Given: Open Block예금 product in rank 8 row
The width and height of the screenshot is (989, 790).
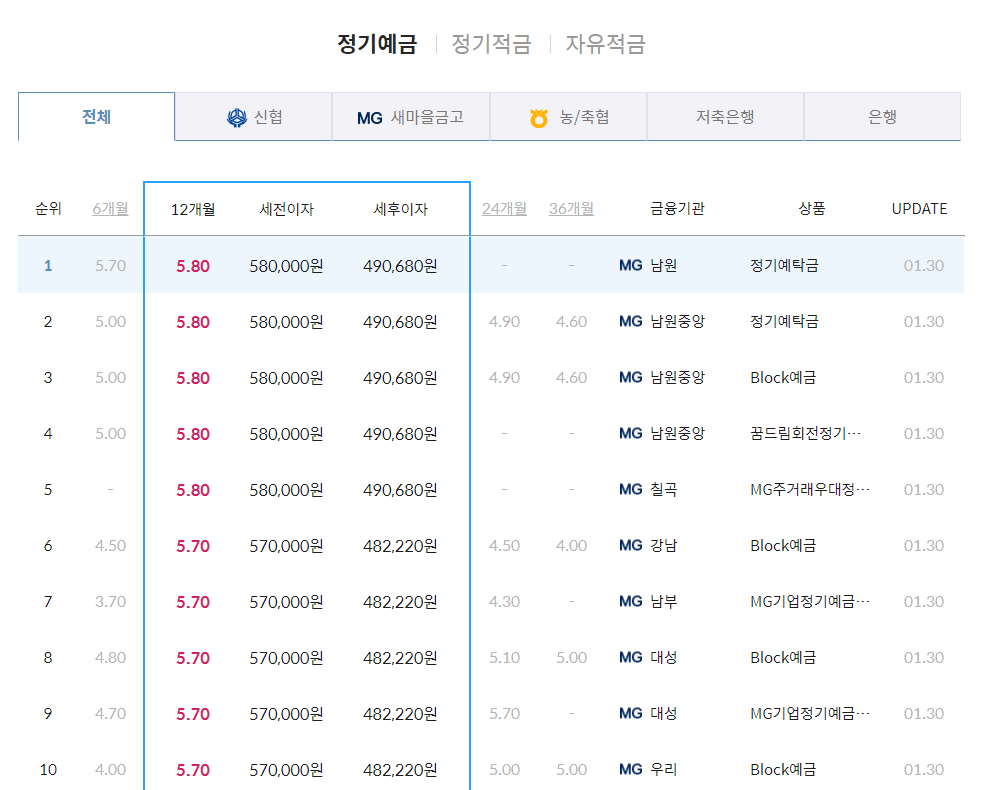Looking at the screenshot, I should (783, 657).
